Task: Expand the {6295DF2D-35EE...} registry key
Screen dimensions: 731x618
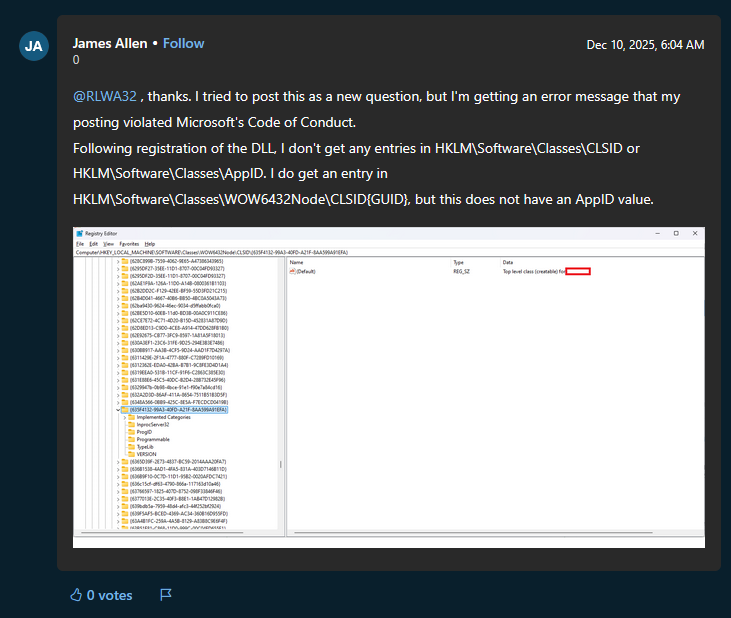Action: pos(118,276)
